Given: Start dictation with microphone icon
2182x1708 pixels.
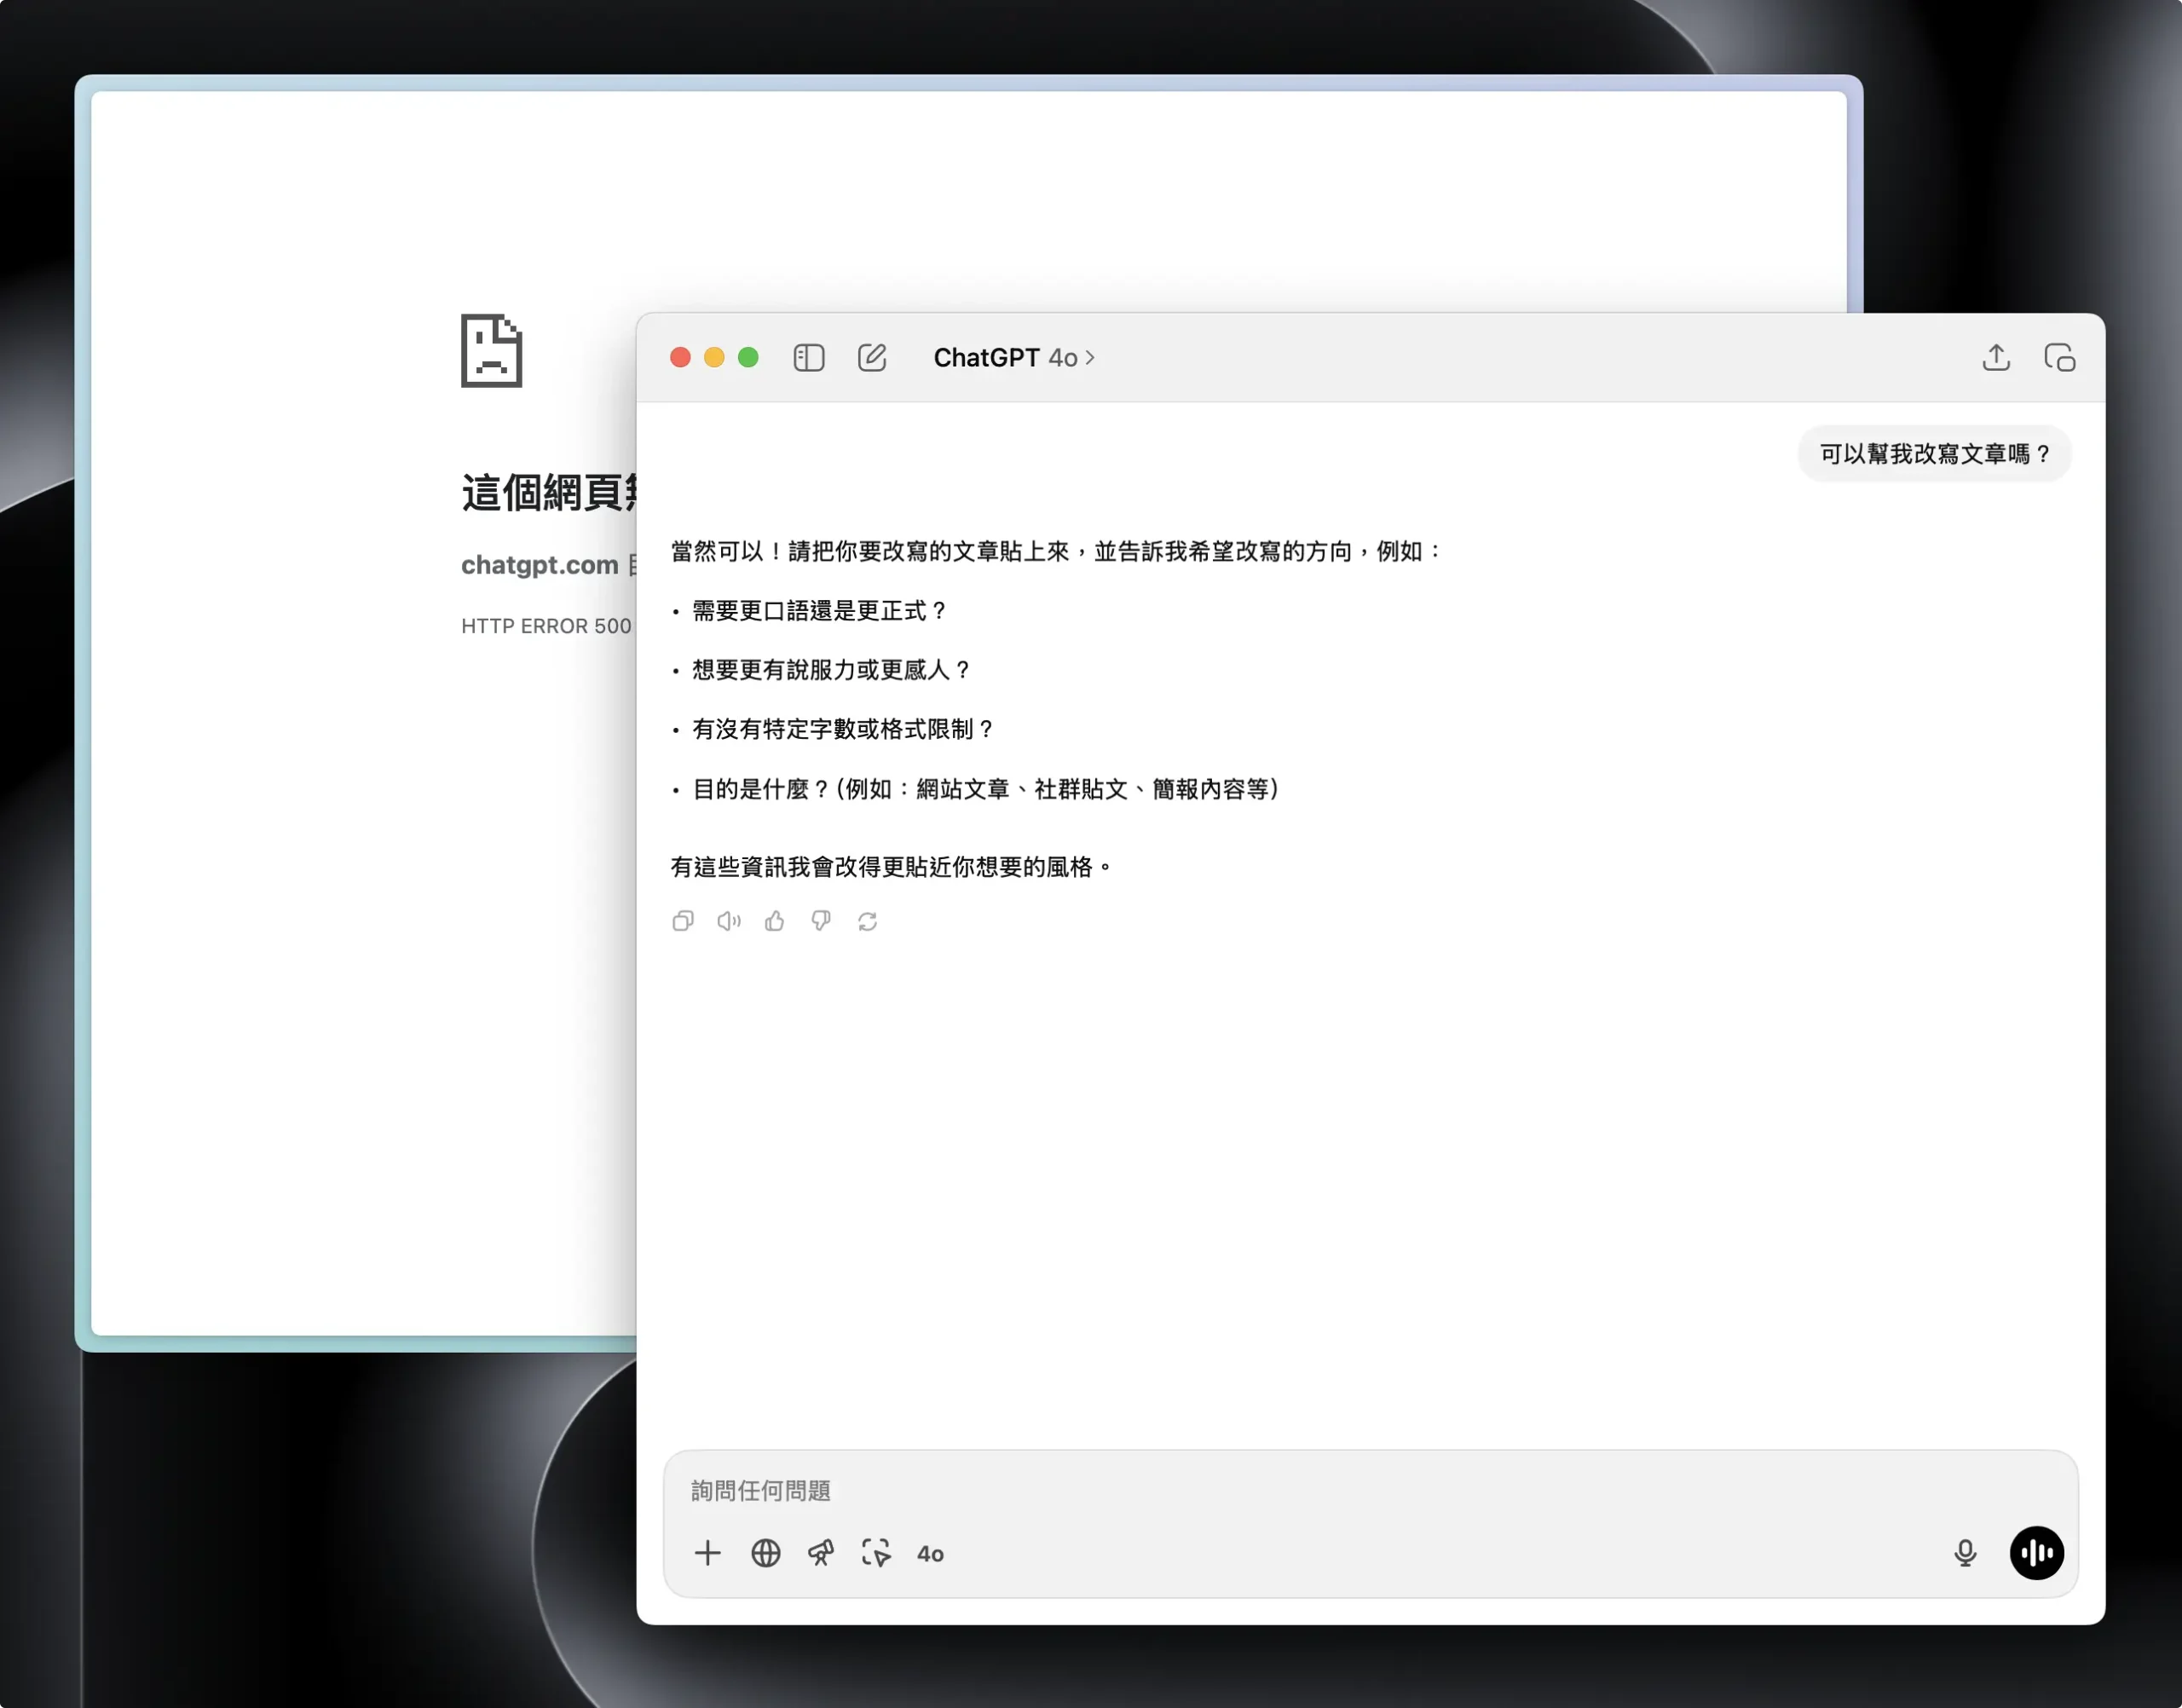Looking at the screenshot, I should point(1965,1553).
